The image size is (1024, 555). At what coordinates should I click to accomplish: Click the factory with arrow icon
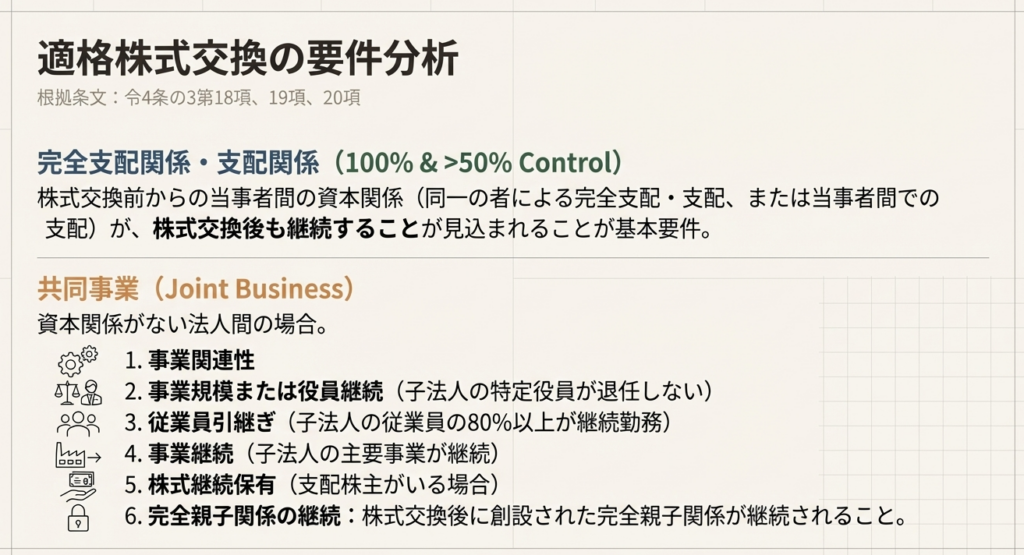coord(78,454)
